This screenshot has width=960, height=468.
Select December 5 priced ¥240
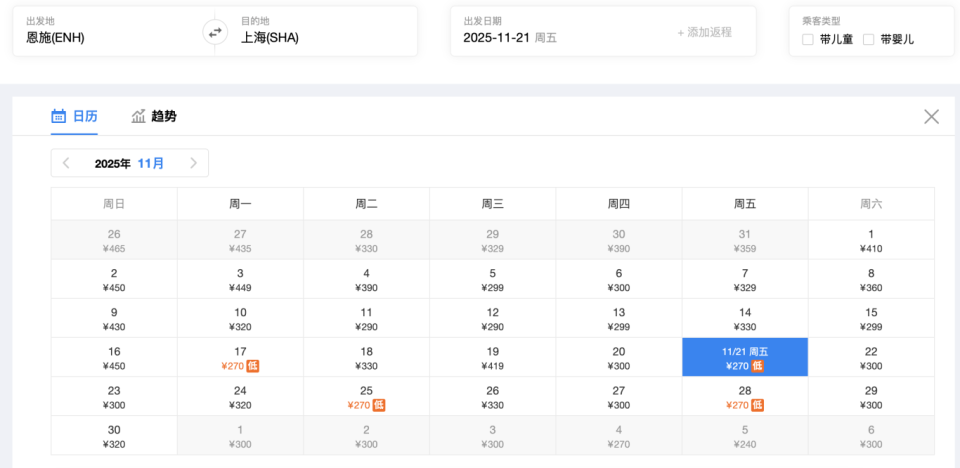(x=745, y=435)
